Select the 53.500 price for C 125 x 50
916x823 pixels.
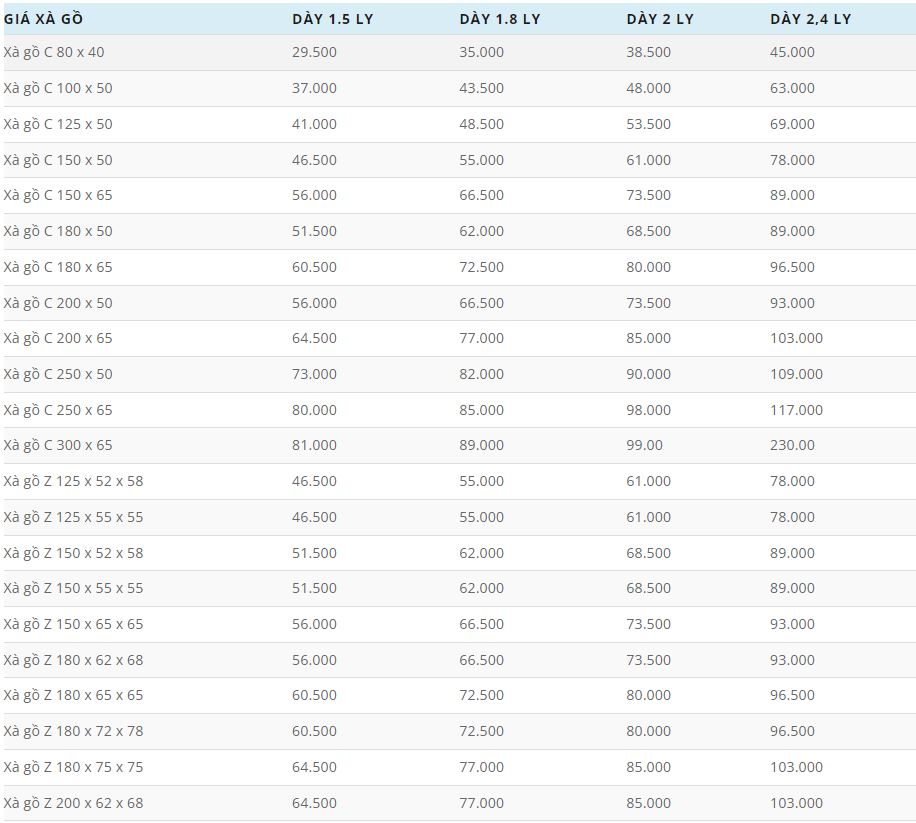648,124
